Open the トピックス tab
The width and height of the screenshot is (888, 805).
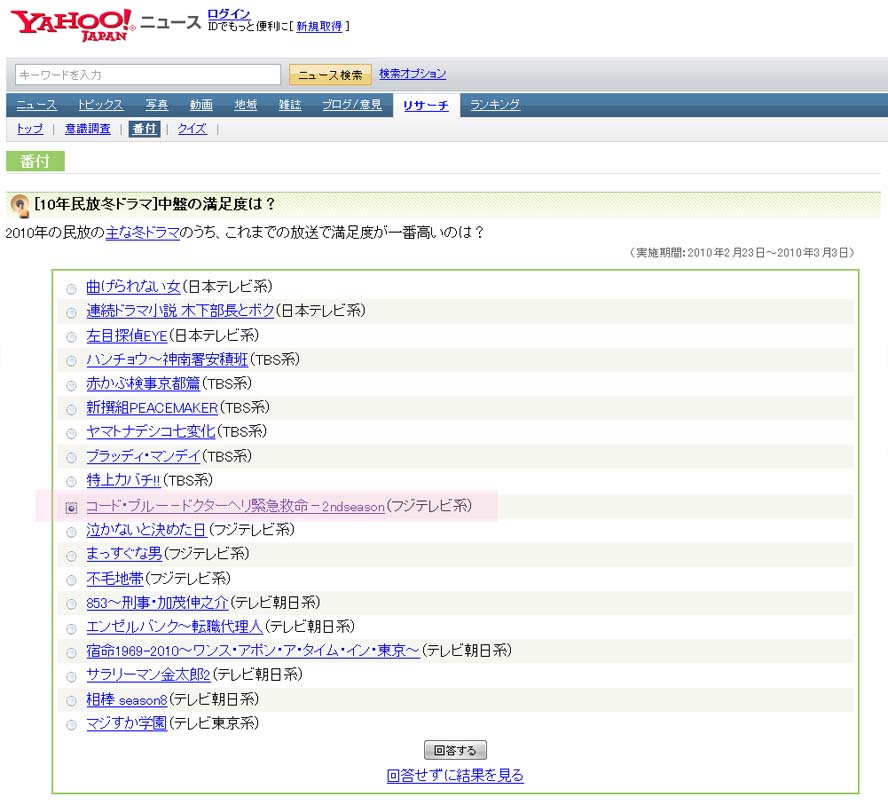click(100, 105)
